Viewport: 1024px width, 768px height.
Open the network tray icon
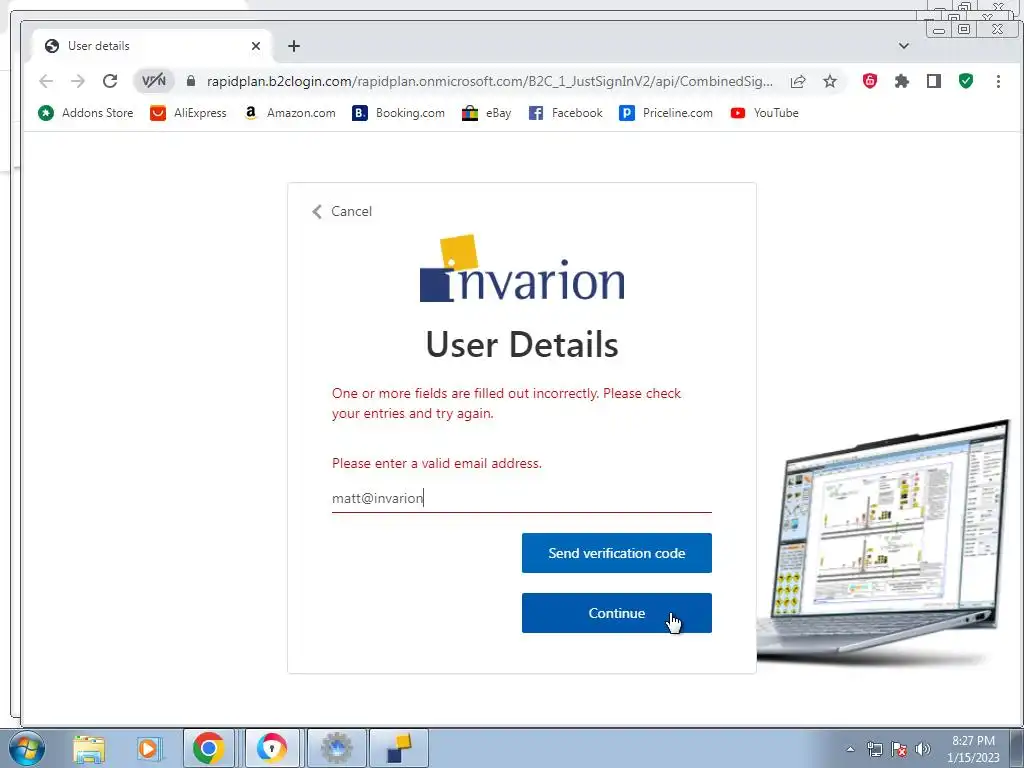pos(874,749)
